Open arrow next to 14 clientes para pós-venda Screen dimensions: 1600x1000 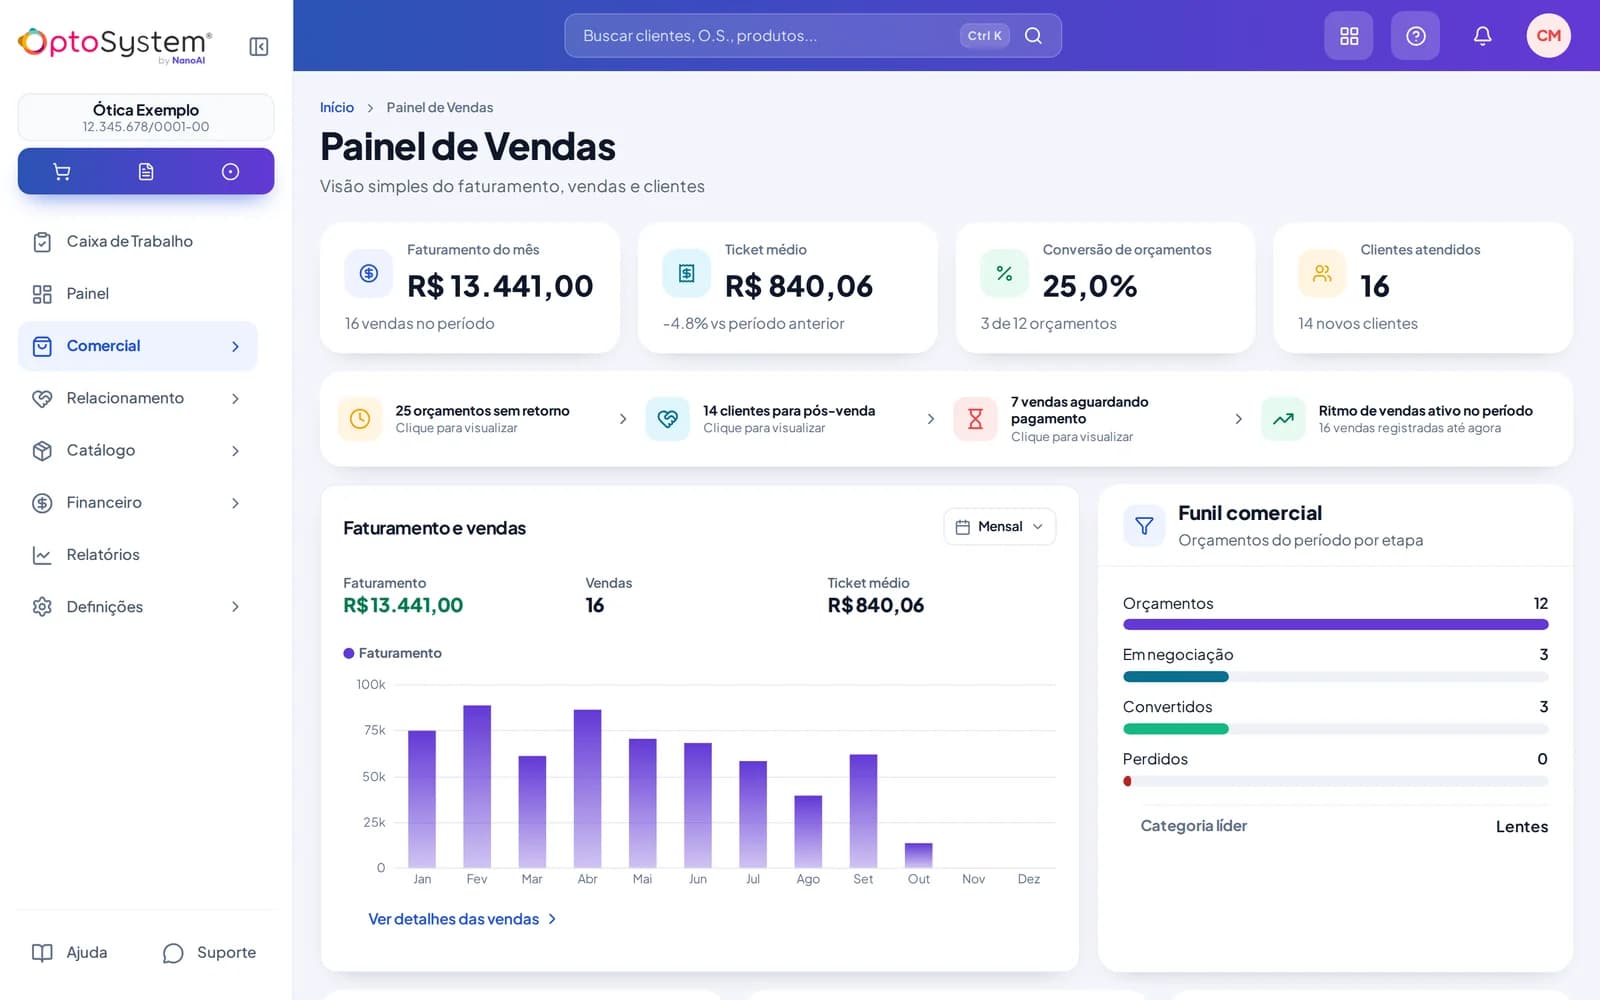coord(930,419)
